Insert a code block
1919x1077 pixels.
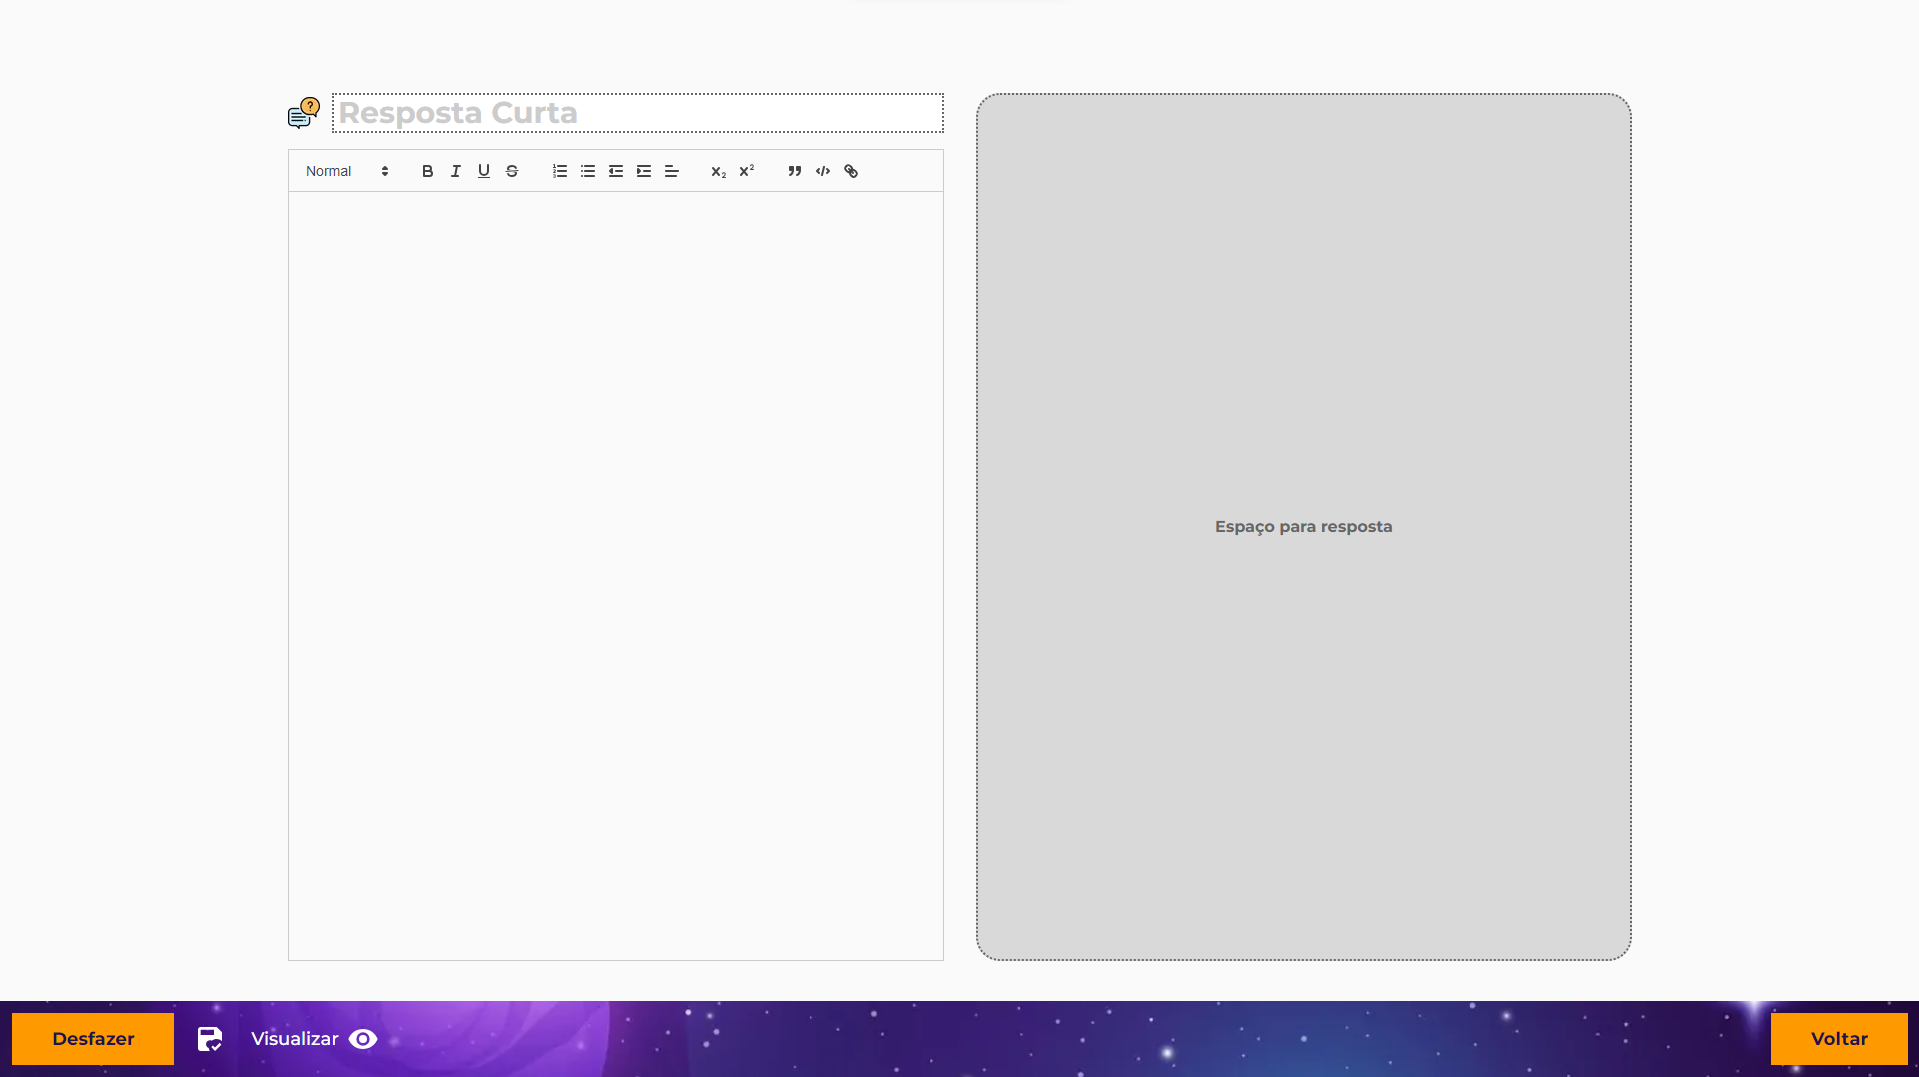822,171
